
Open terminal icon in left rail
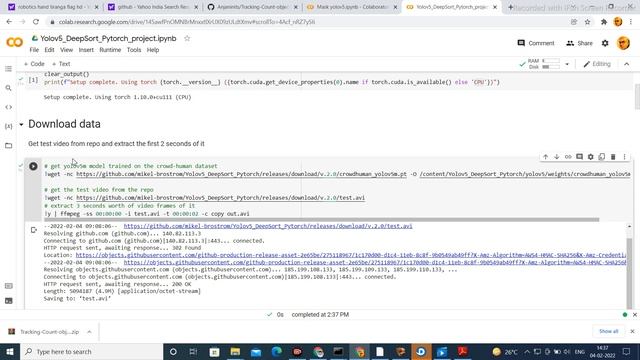9,301
